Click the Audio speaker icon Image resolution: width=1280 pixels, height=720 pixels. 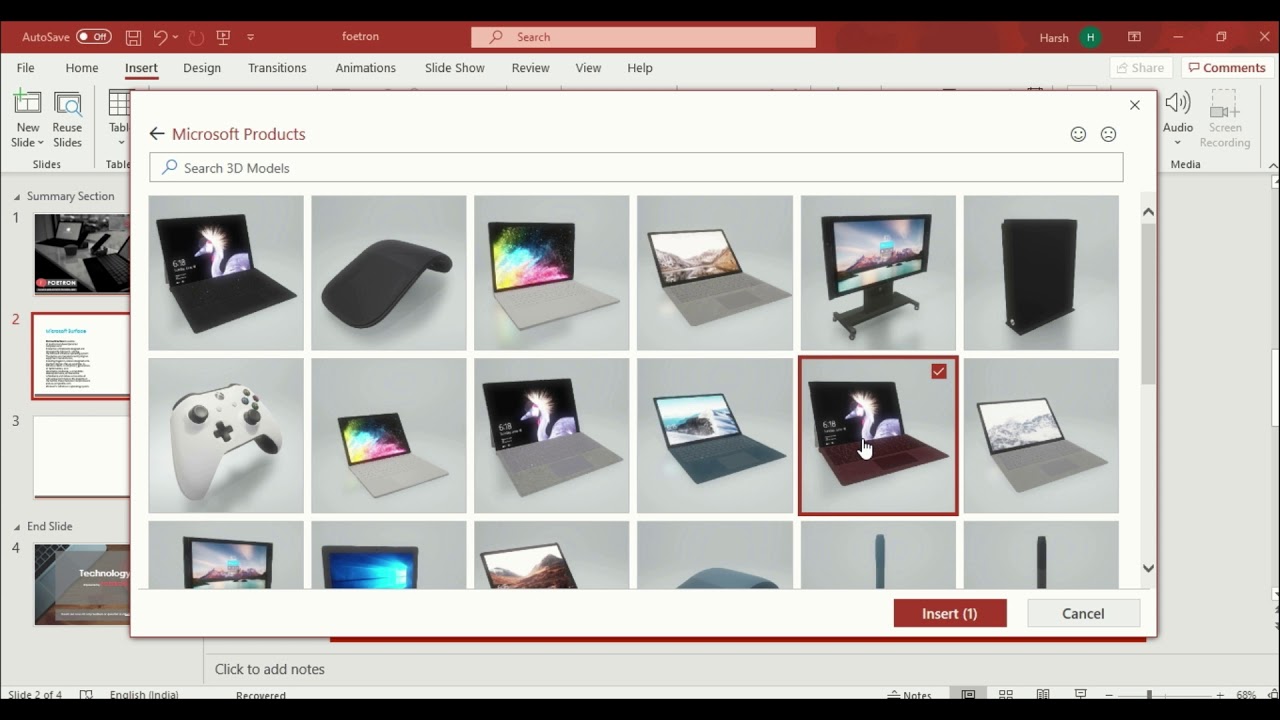[x=1178, y=103]
